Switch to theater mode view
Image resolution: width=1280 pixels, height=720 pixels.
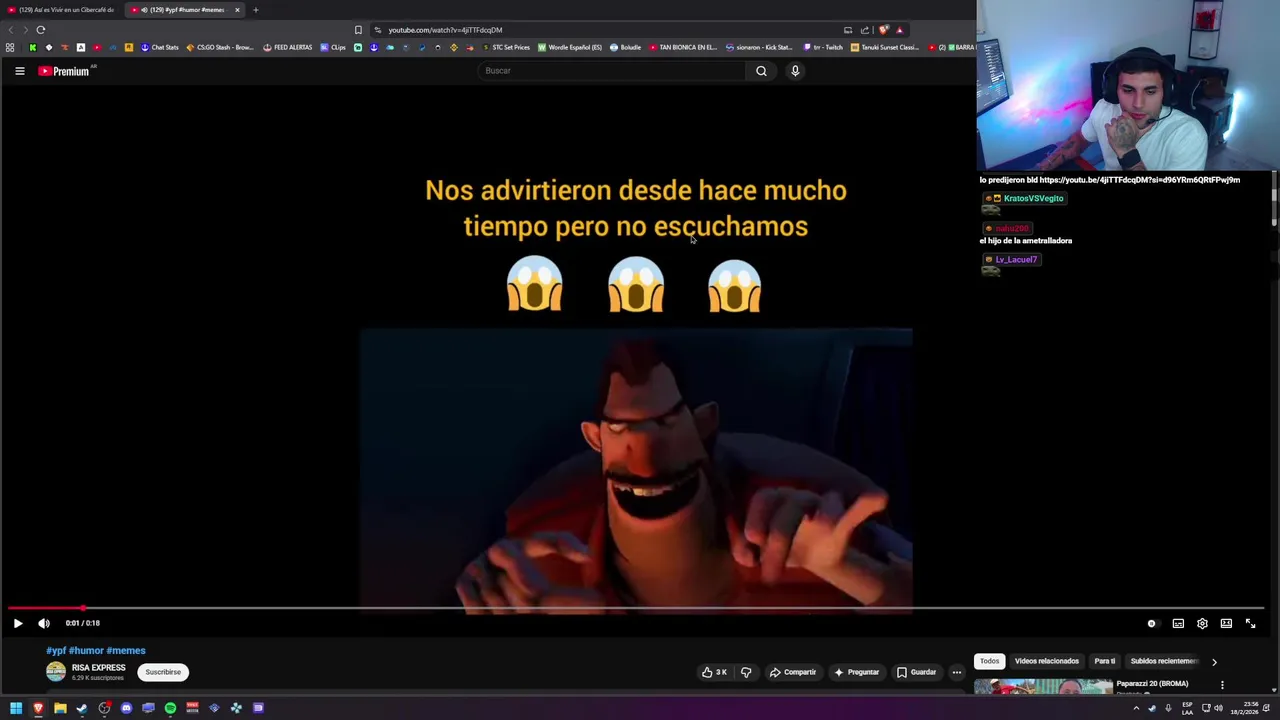pos(1226,623)
